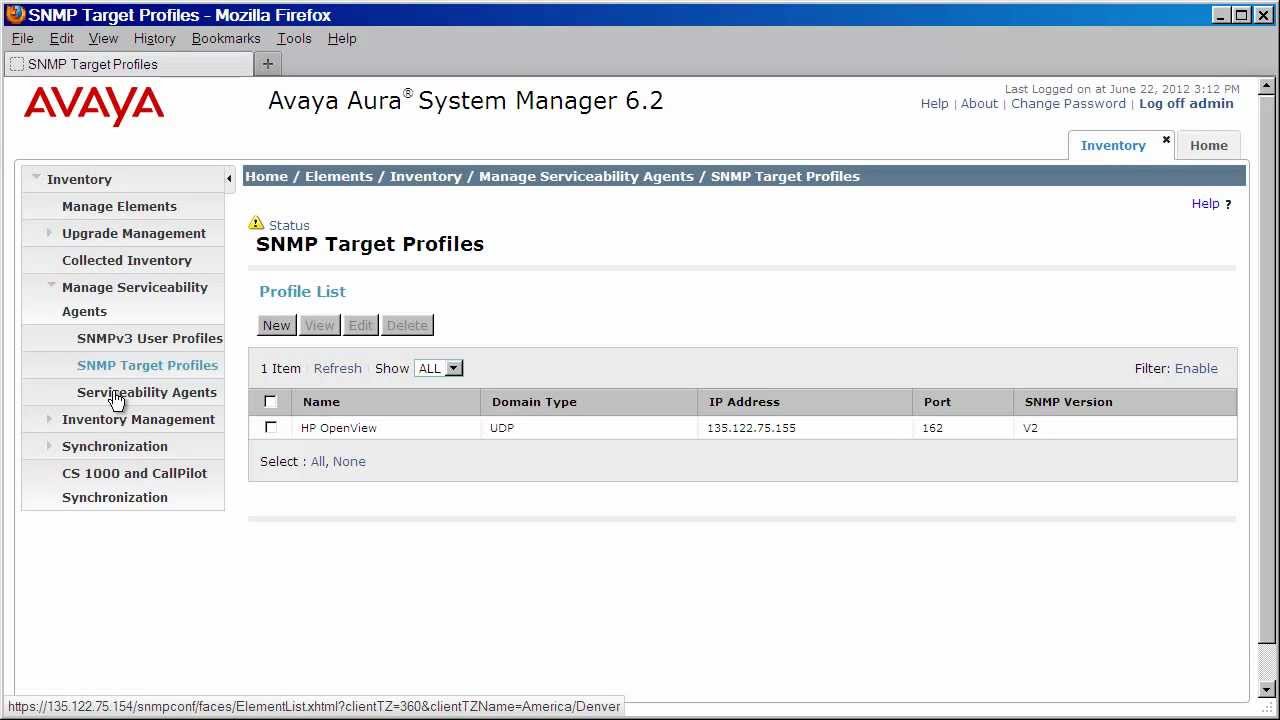Click the Refresh link
1280x720 pixels.
point(337,368)
